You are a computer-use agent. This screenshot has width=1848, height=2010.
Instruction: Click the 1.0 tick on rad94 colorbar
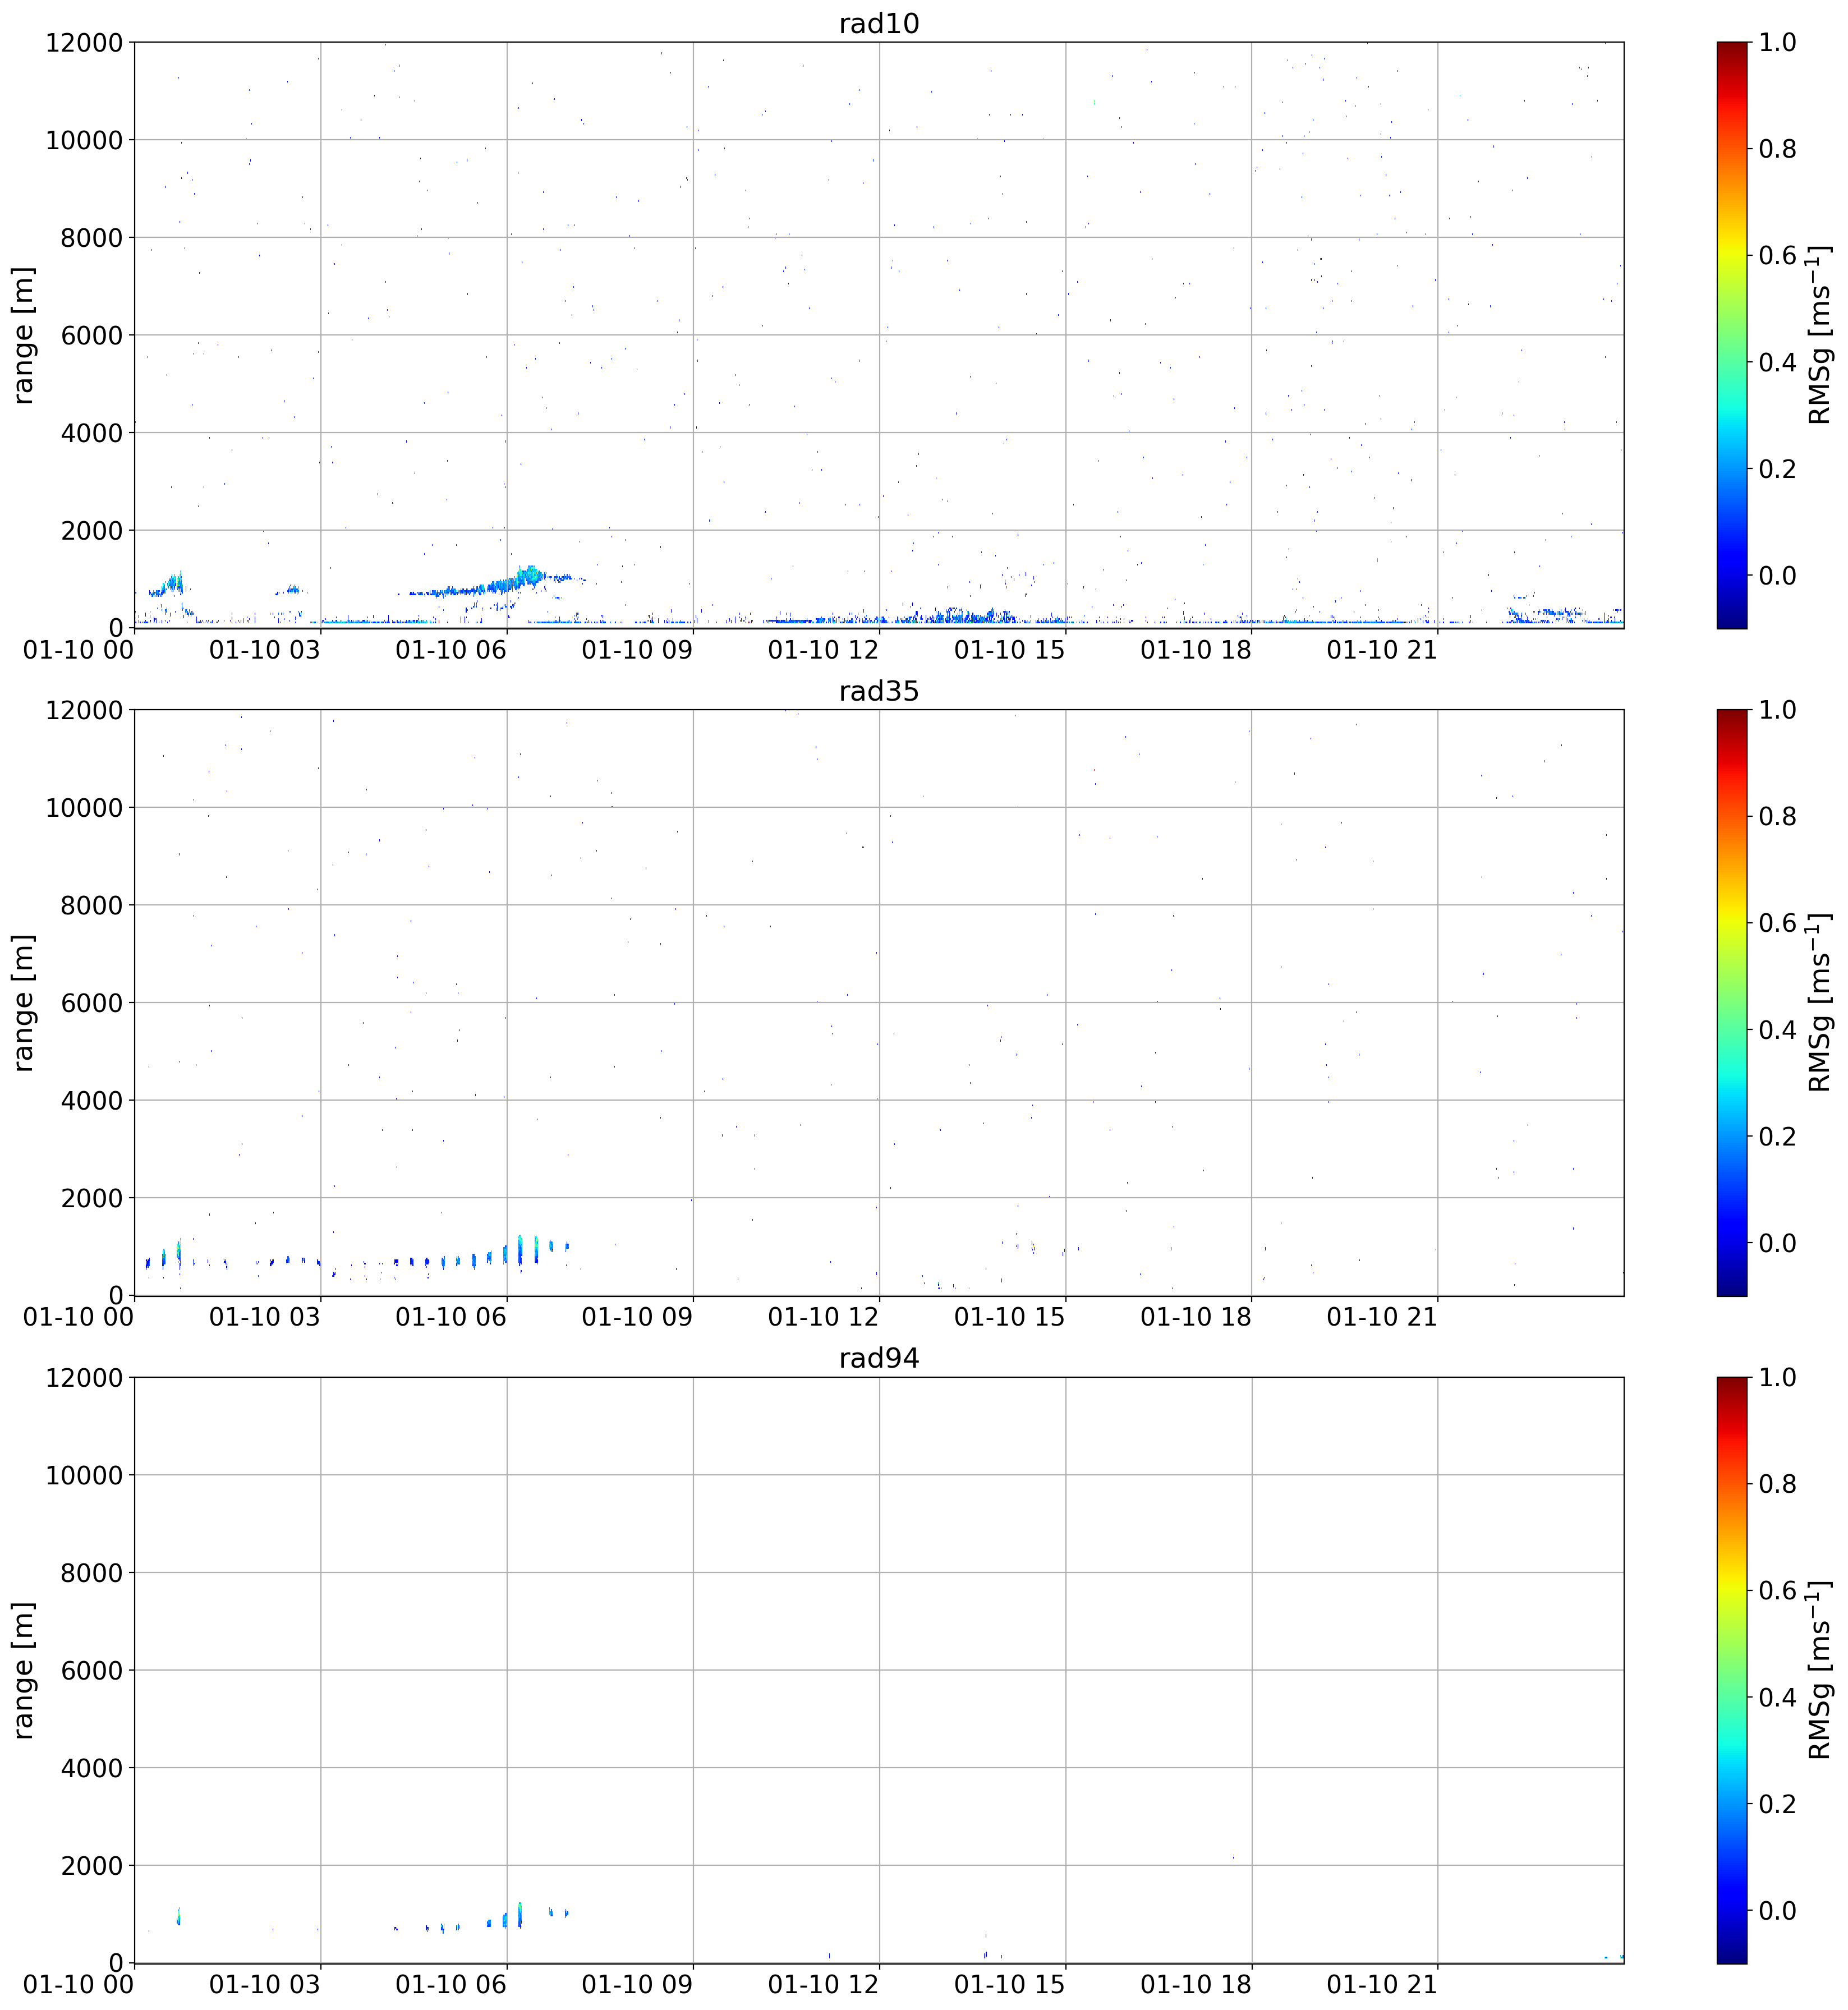pos(1778,1377)
